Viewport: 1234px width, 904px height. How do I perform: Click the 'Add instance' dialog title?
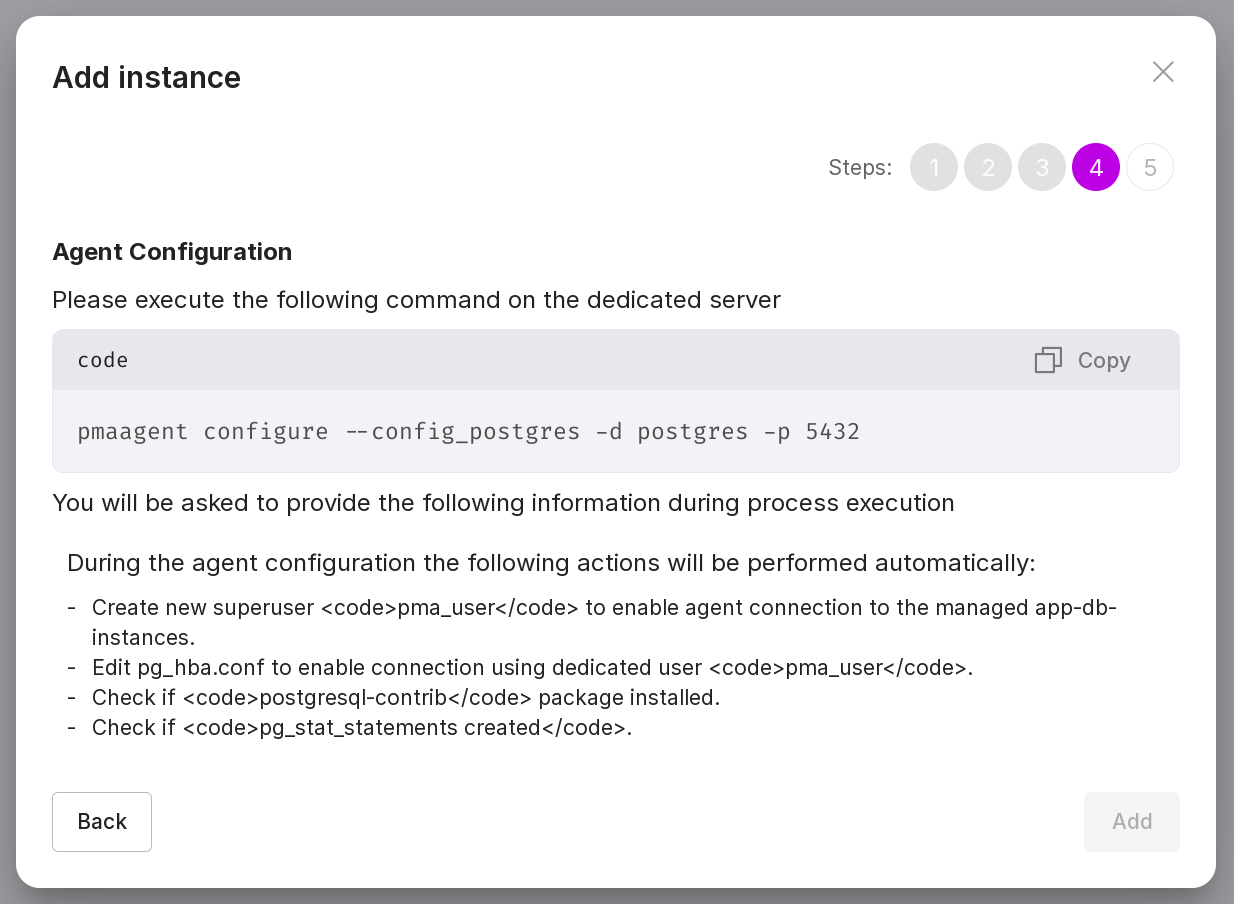[146, 78]
